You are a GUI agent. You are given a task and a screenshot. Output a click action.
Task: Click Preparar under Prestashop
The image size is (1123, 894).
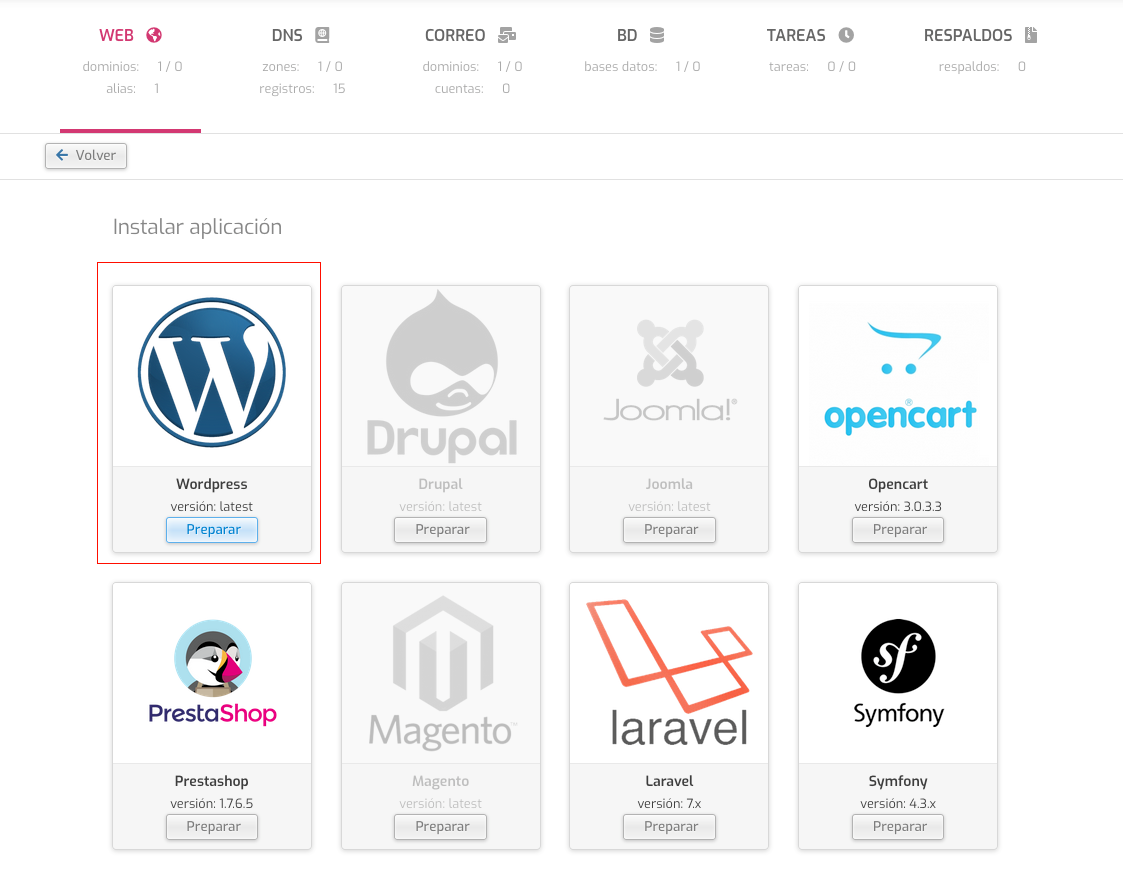[212, 827]
